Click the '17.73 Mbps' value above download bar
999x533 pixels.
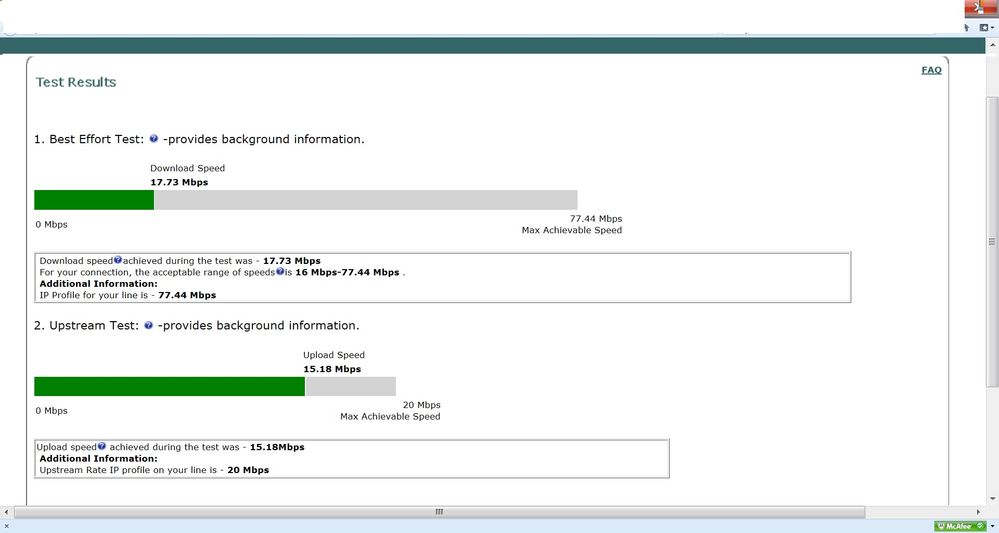pyautogui.click(x=179, y=182)
